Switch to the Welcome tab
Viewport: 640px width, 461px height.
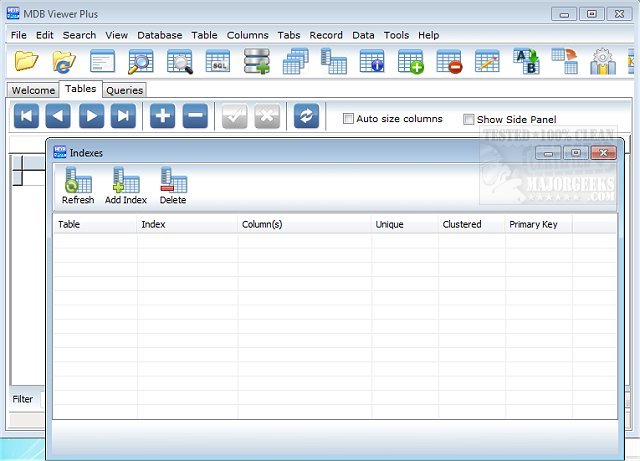(33, 90)
